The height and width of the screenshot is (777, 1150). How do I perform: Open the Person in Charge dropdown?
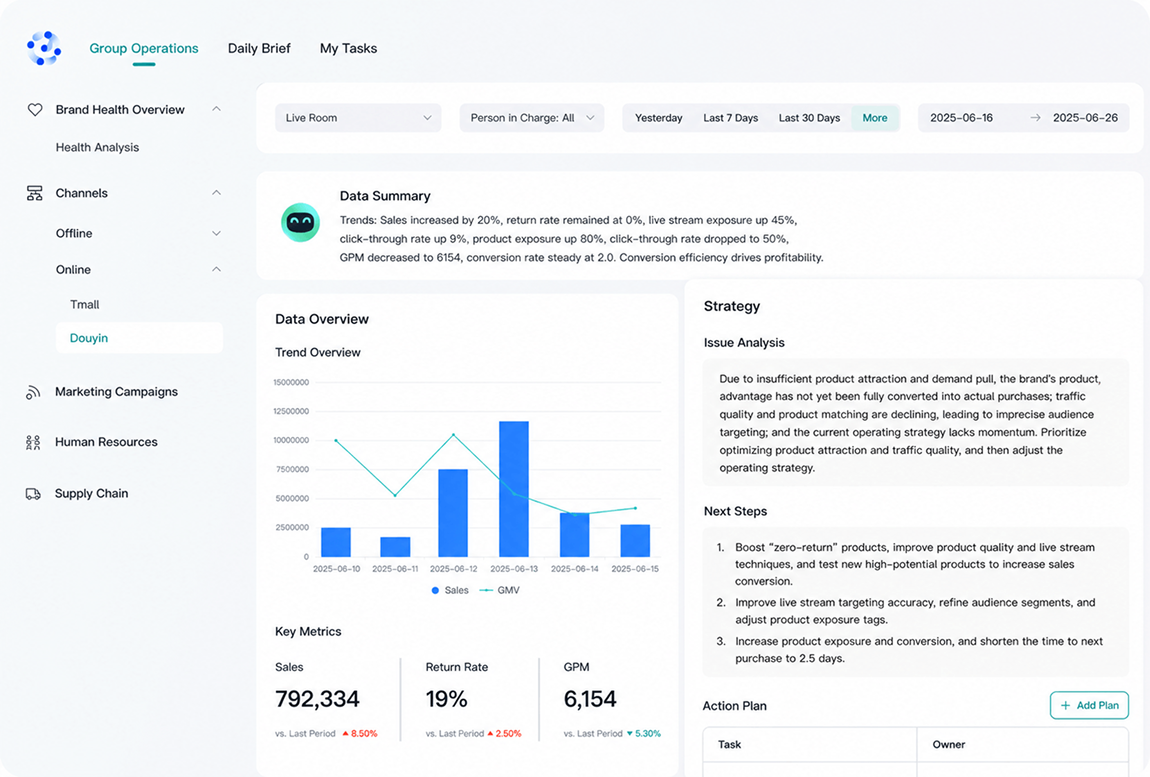coord(532,117)
